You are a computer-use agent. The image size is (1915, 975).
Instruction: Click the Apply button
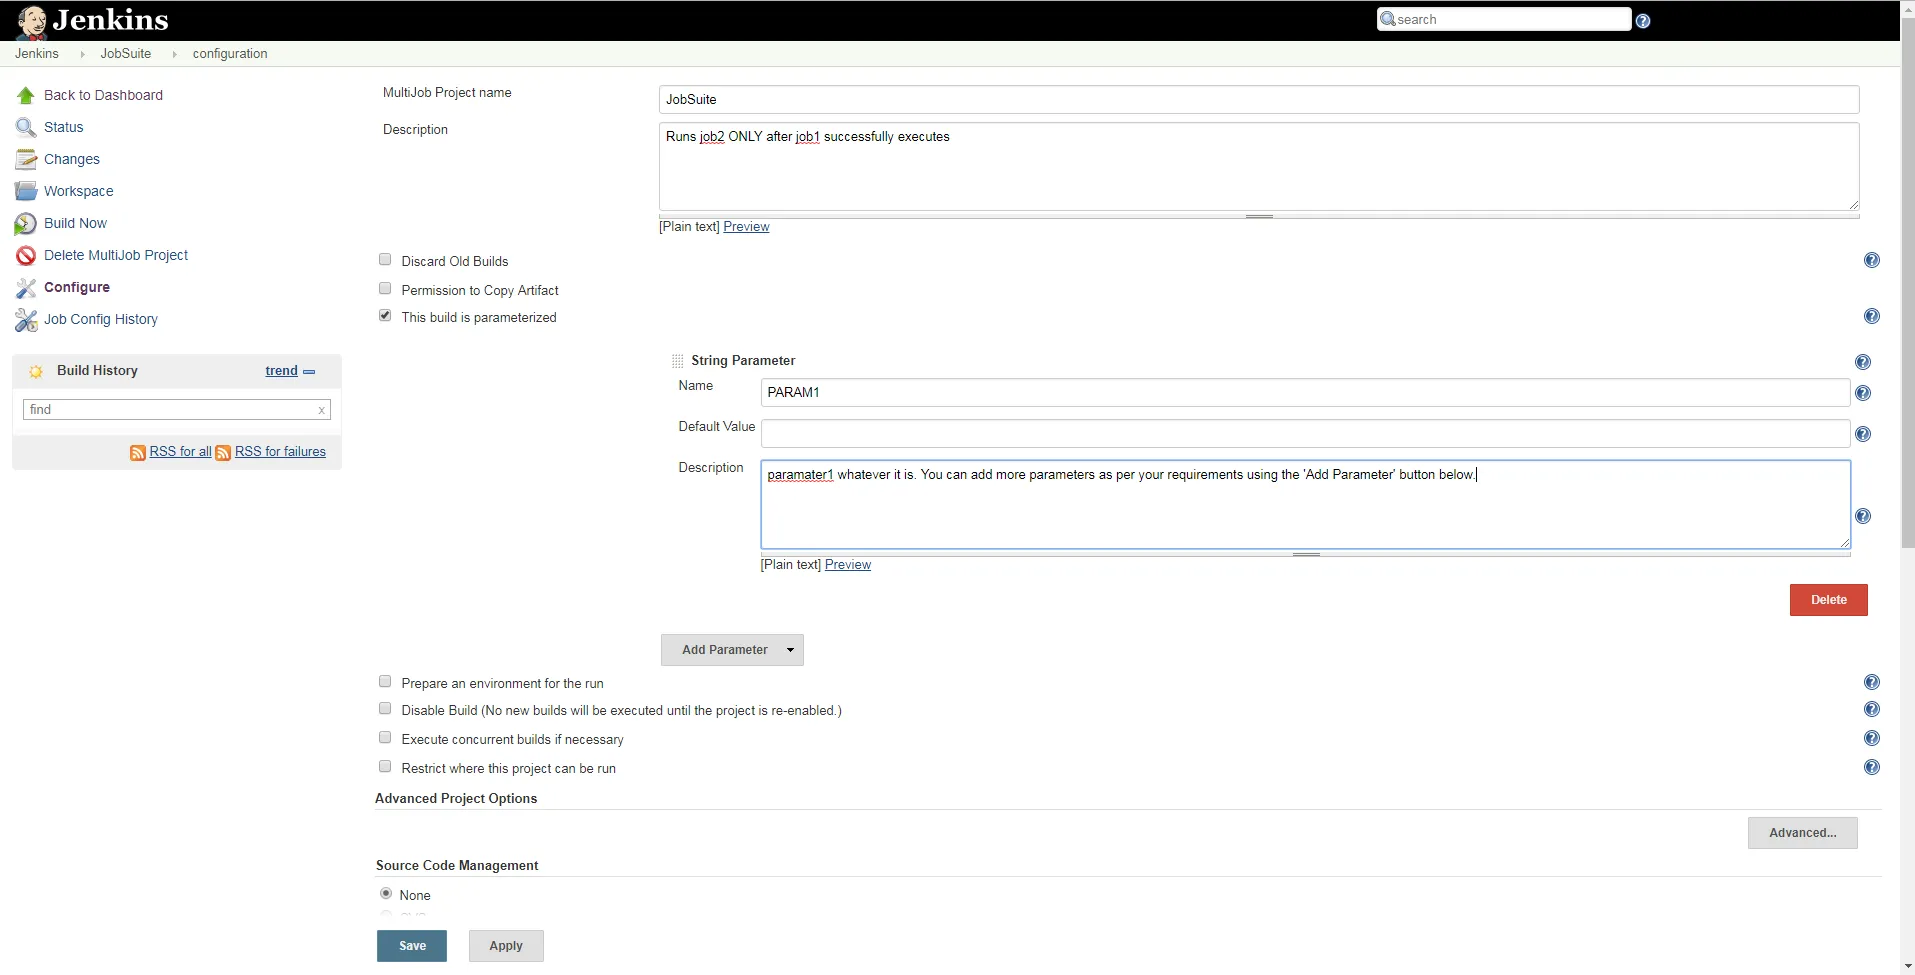point(506,946)
